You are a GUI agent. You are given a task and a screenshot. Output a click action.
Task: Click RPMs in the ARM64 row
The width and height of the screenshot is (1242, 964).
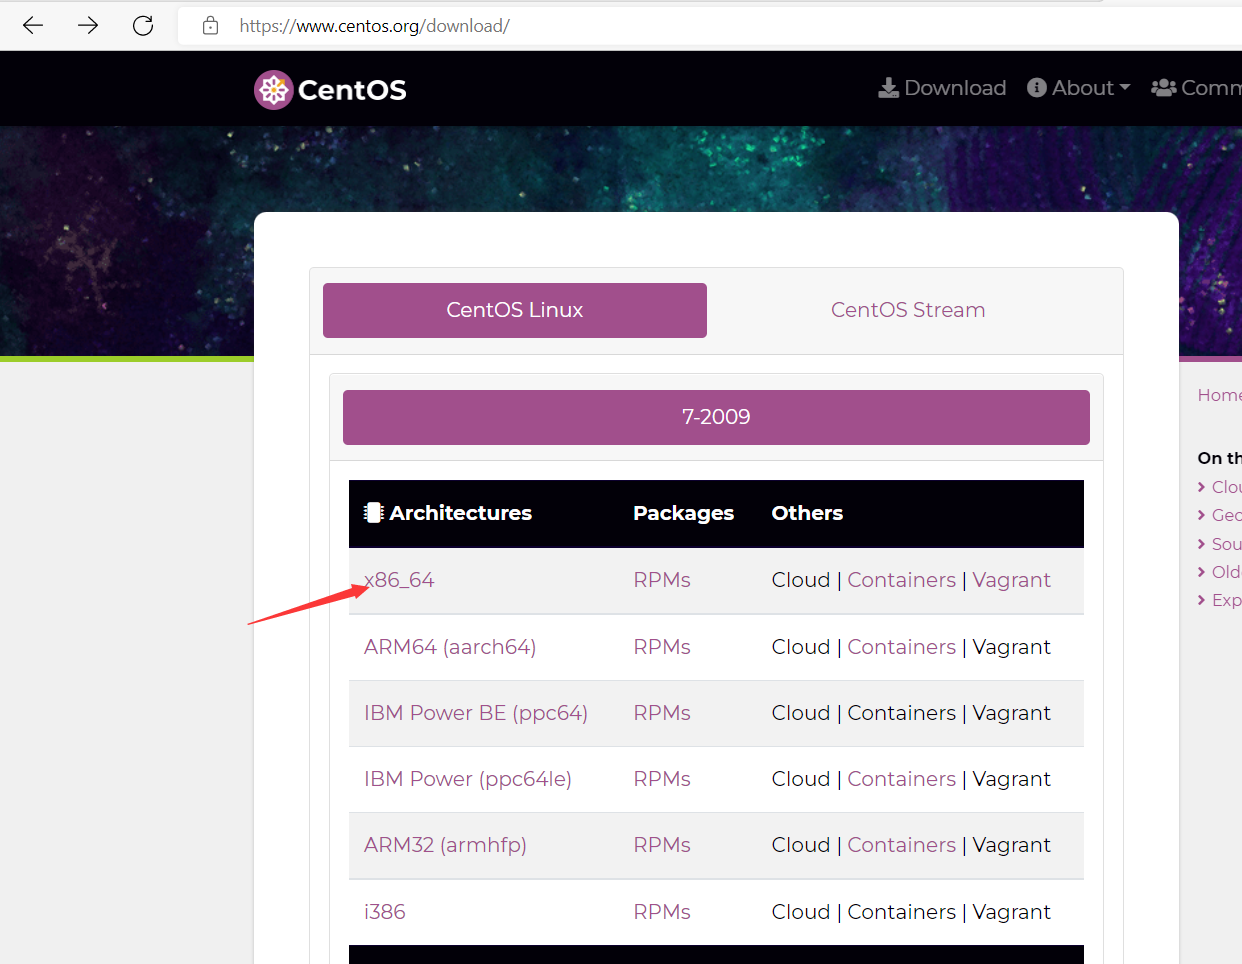(662, 647)
